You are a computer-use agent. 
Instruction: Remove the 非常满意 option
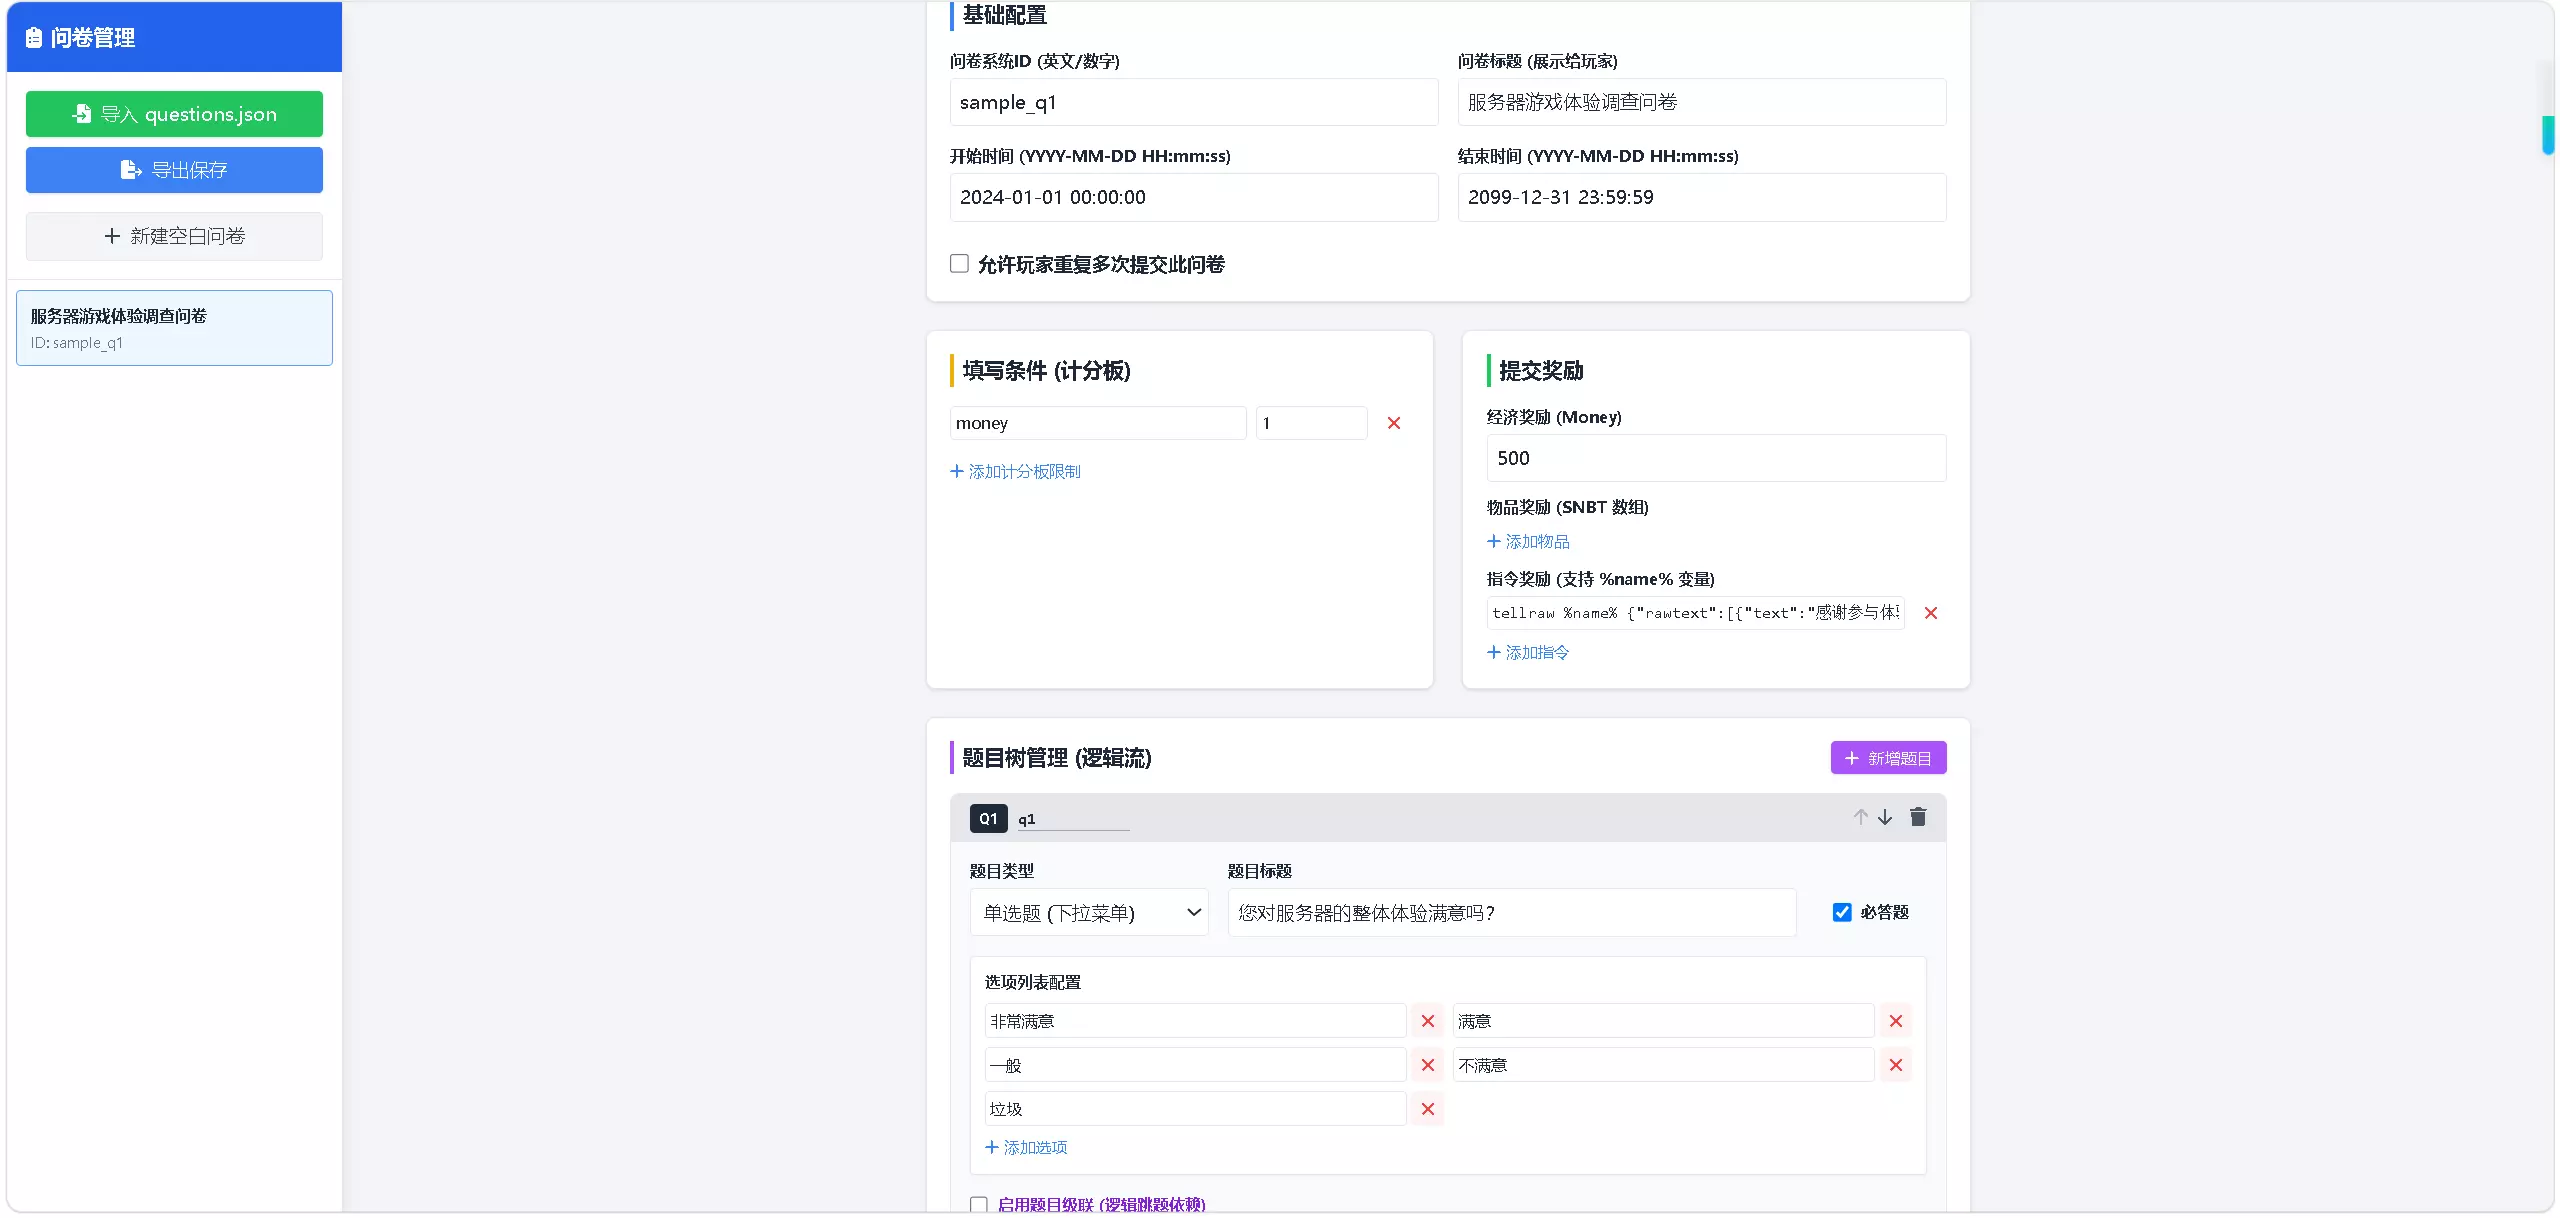point(1428,1021)
